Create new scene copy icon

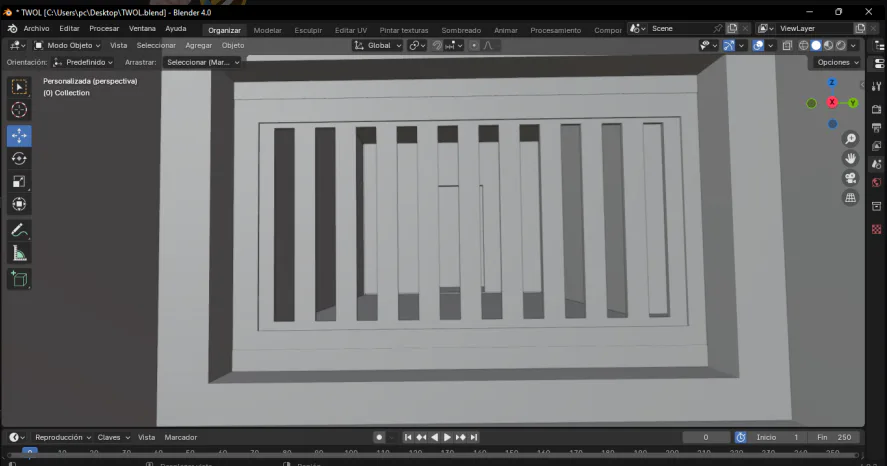click(733, 28)
